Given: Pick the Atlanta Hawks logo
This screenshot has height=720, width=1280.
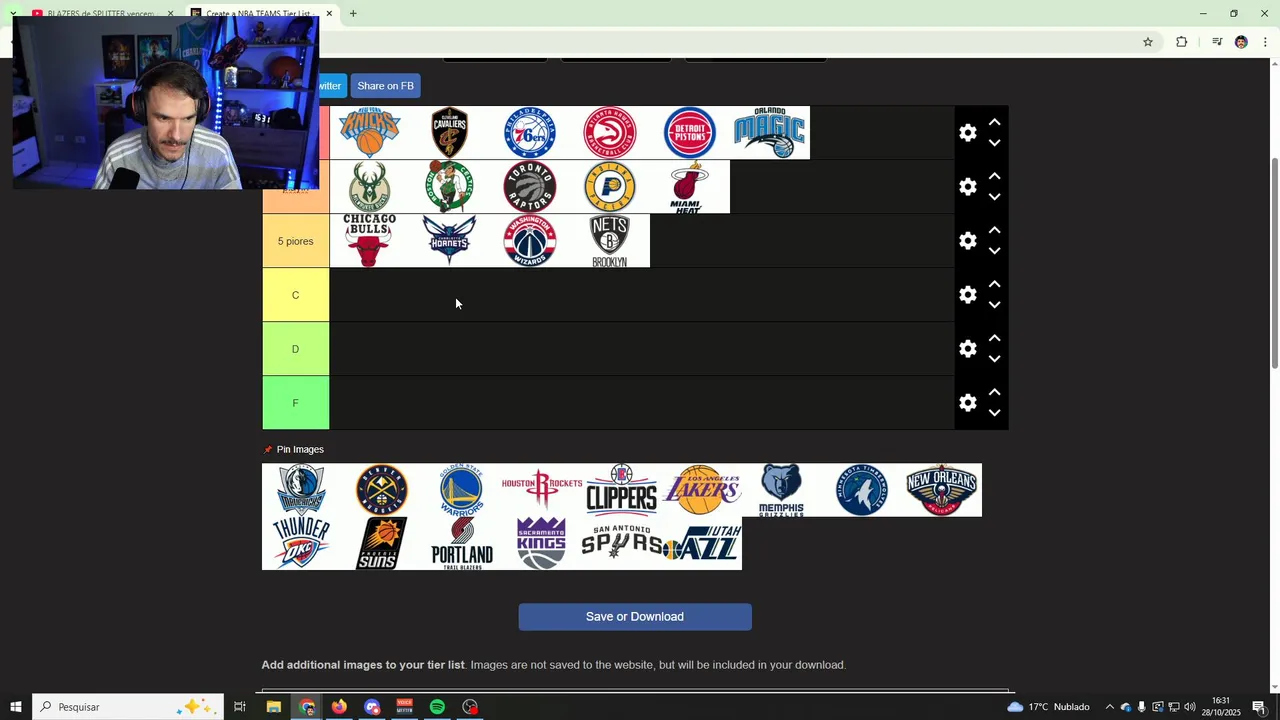Looking at the screenshot, I should click(x=610, y=133).
